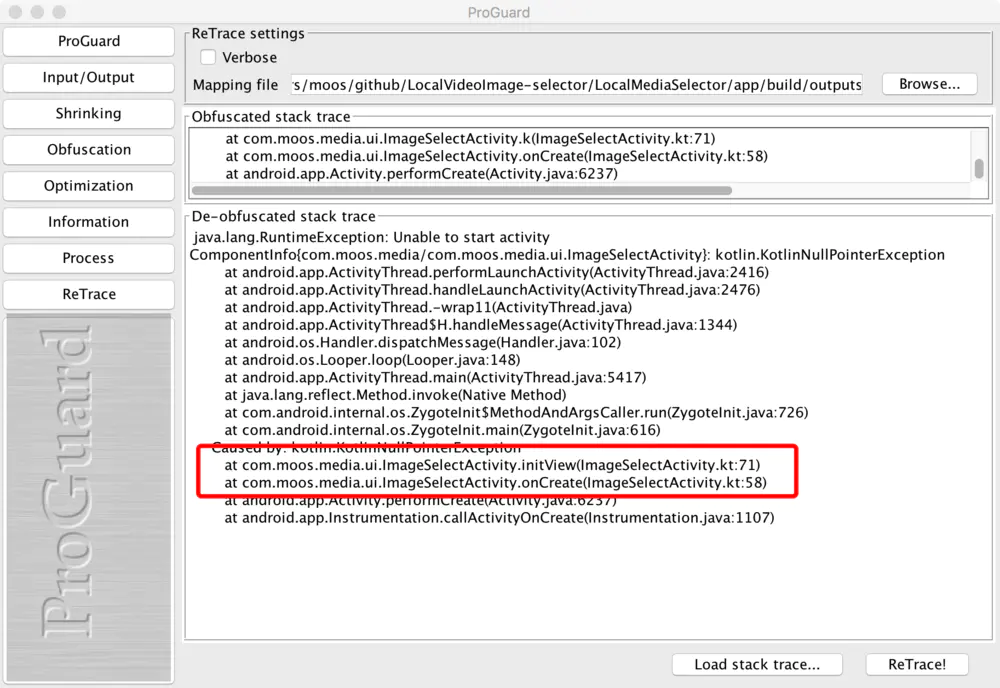Click de-obfuscated onCreate(ImageSelectActivity.kt:58) line

495,483
